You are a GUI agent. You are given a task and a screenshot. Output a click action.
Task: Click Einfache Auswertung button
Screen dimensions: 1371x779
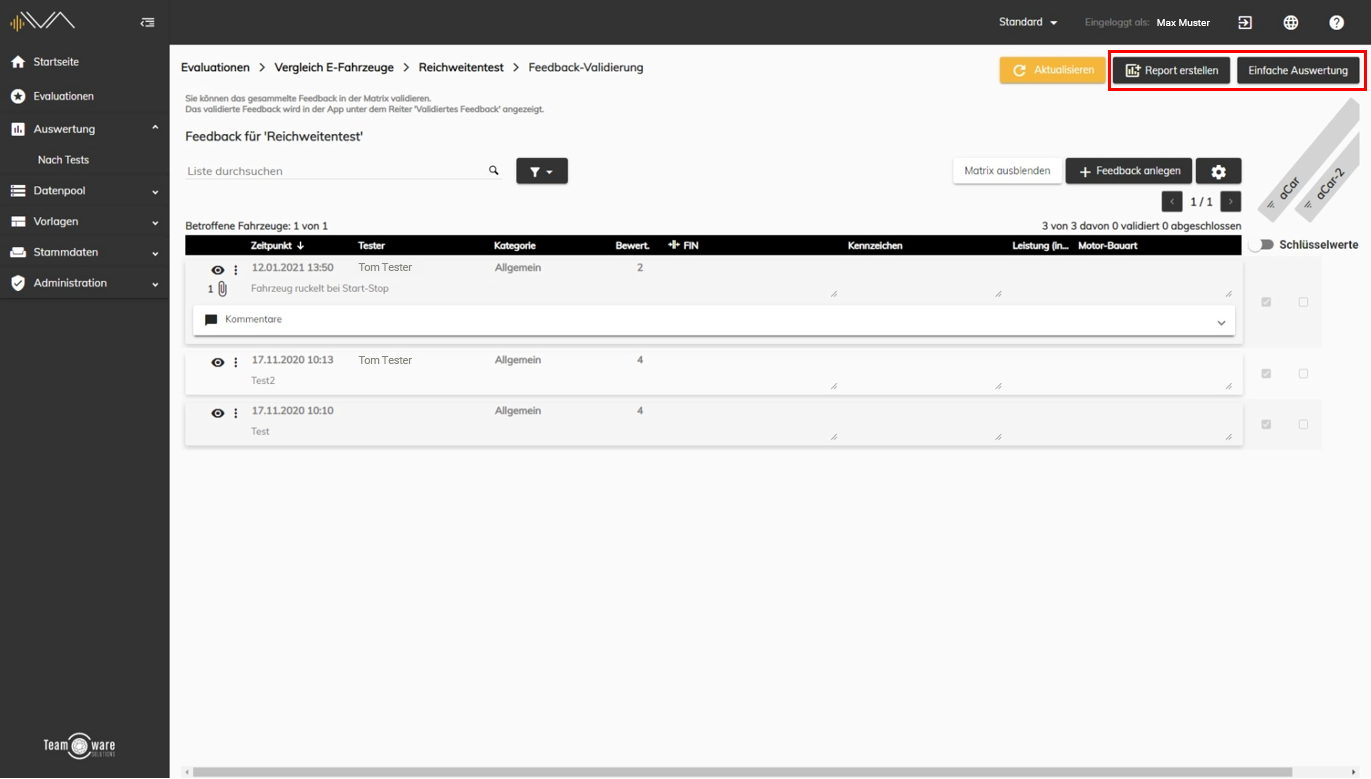coord(1298,70)
